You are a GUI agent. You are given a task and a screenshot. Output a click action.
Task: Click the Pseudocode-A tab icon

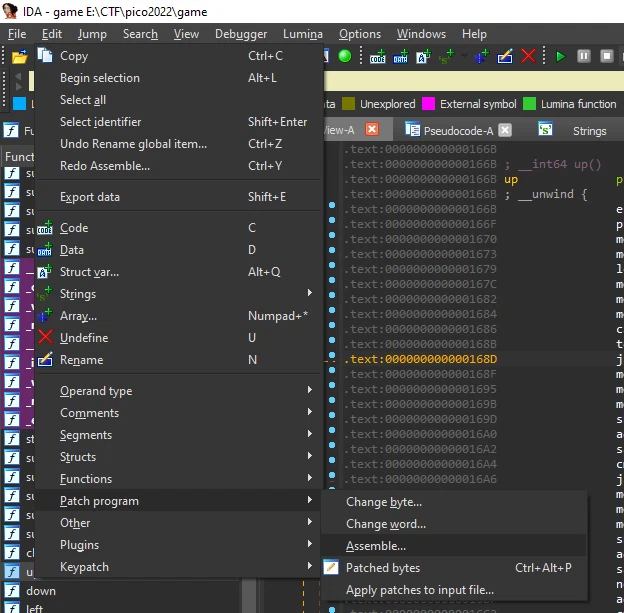[x=412, y=129]
